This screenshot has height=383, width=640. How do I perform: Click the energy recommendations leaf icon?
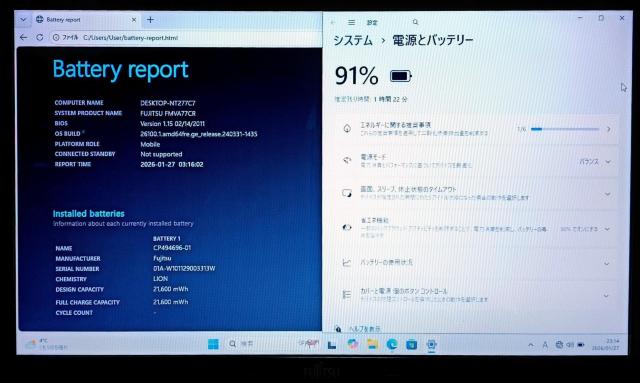coord(347,129)
